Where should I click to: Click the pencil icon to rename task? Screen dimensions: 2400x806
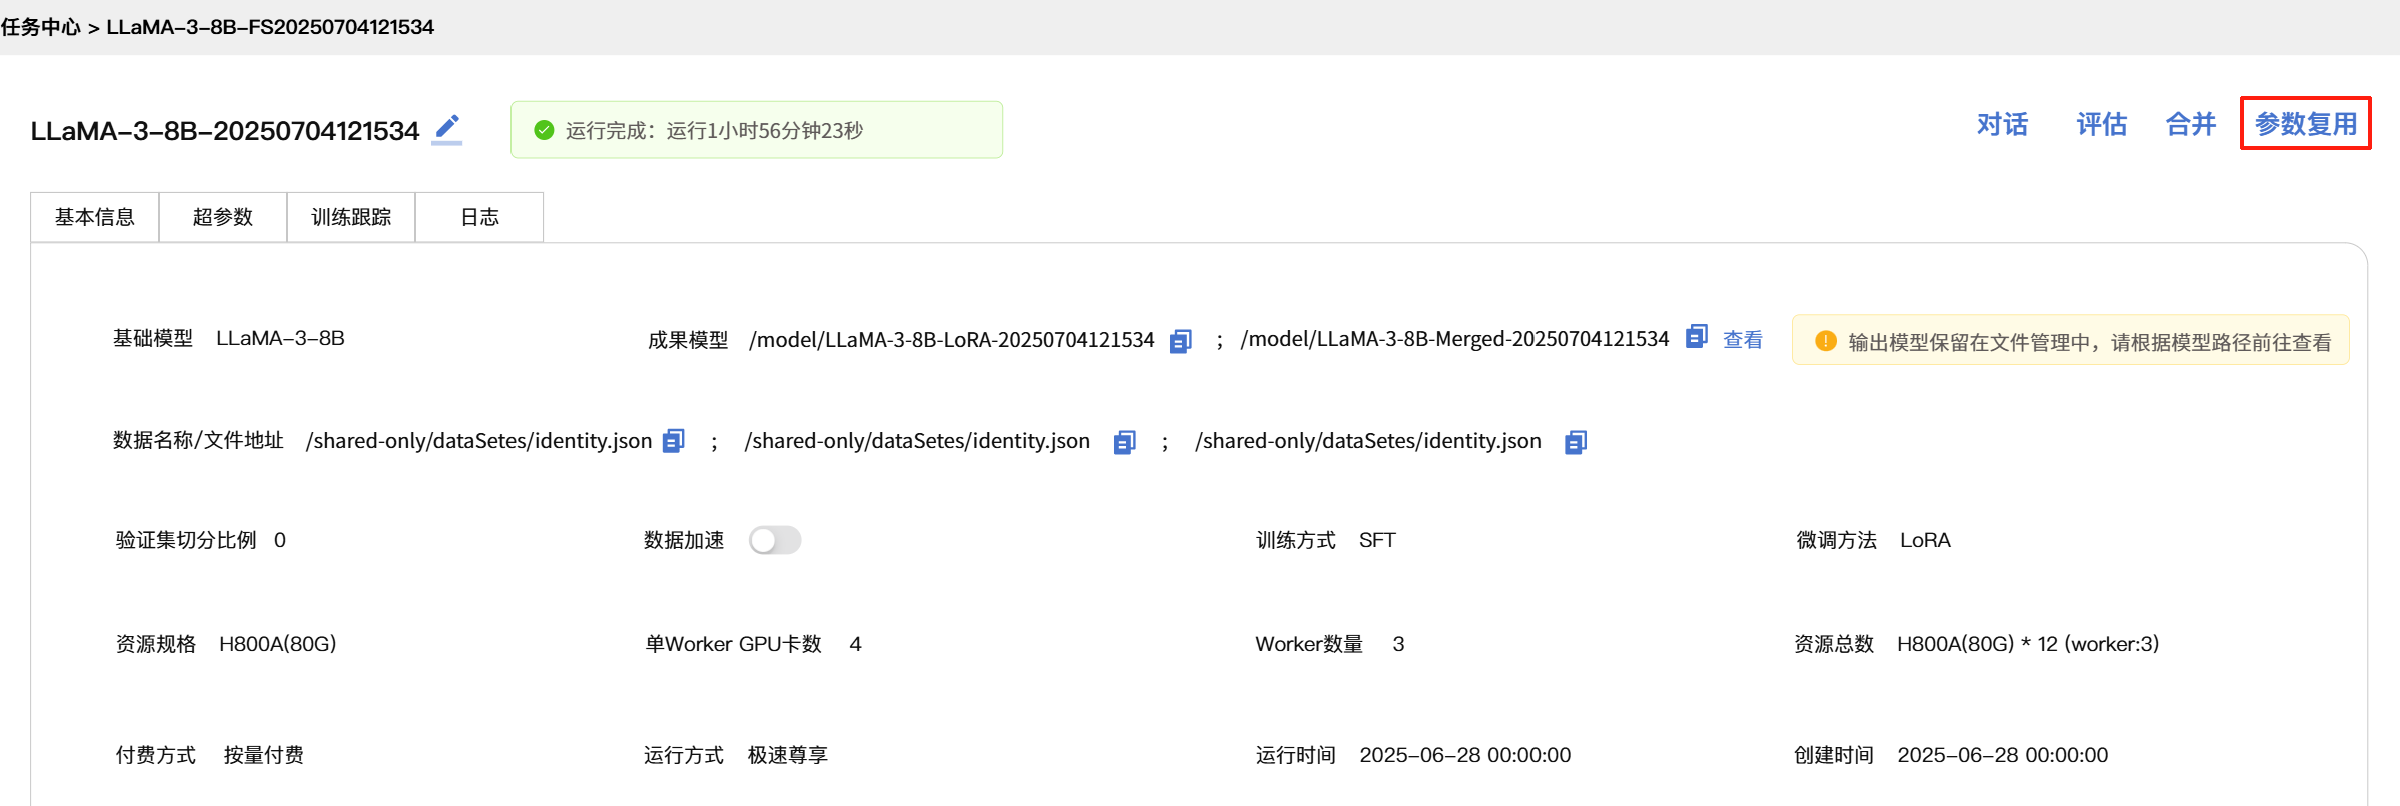[x=447, y=128]
